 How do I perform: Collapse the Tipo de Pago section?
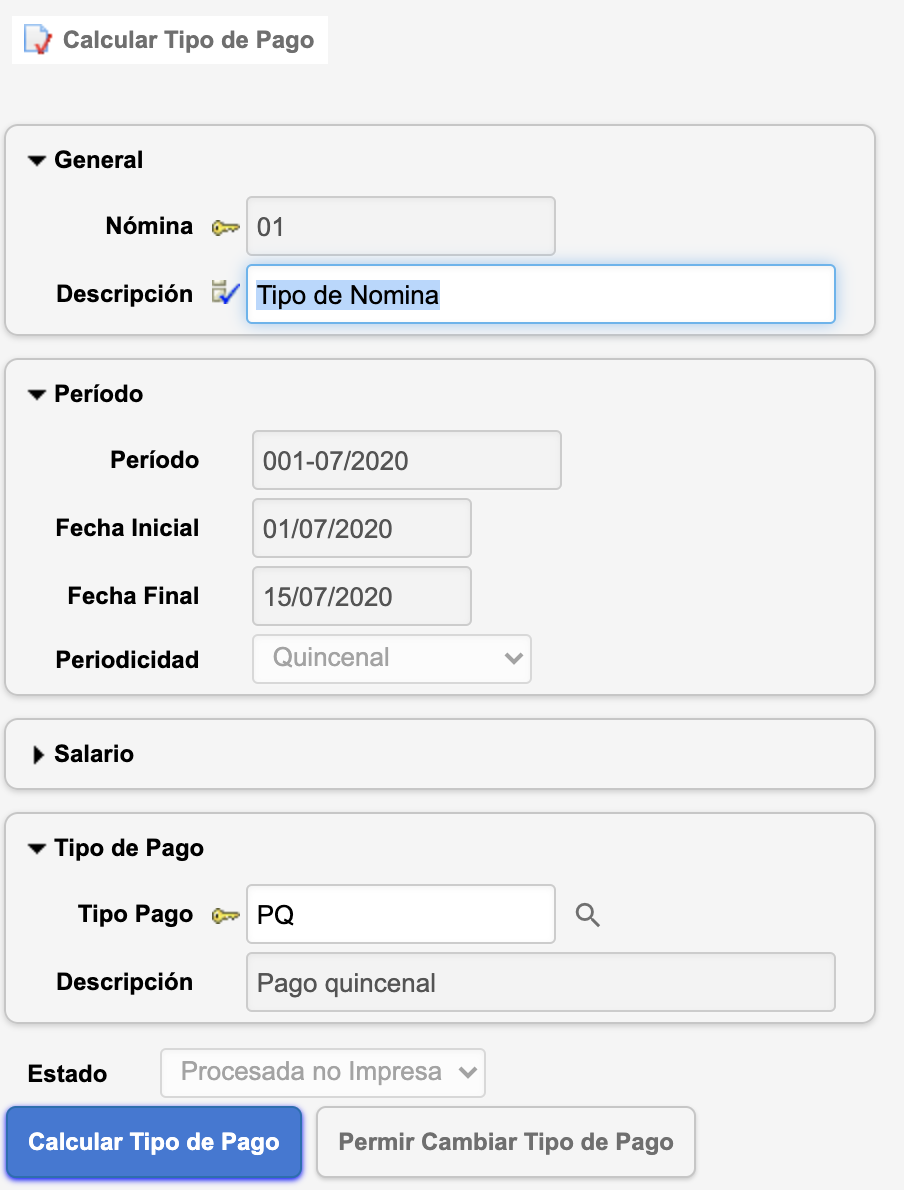click(38, 849)
